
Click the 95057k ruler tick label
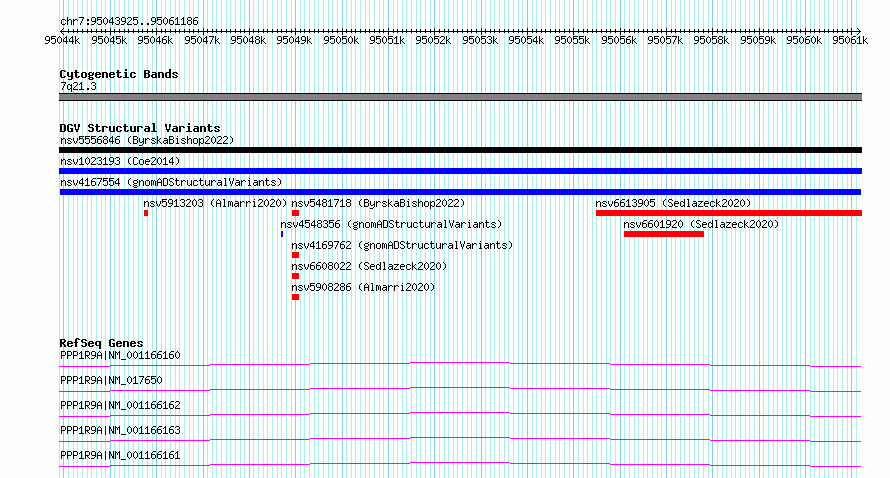click(x=665, y=40)
